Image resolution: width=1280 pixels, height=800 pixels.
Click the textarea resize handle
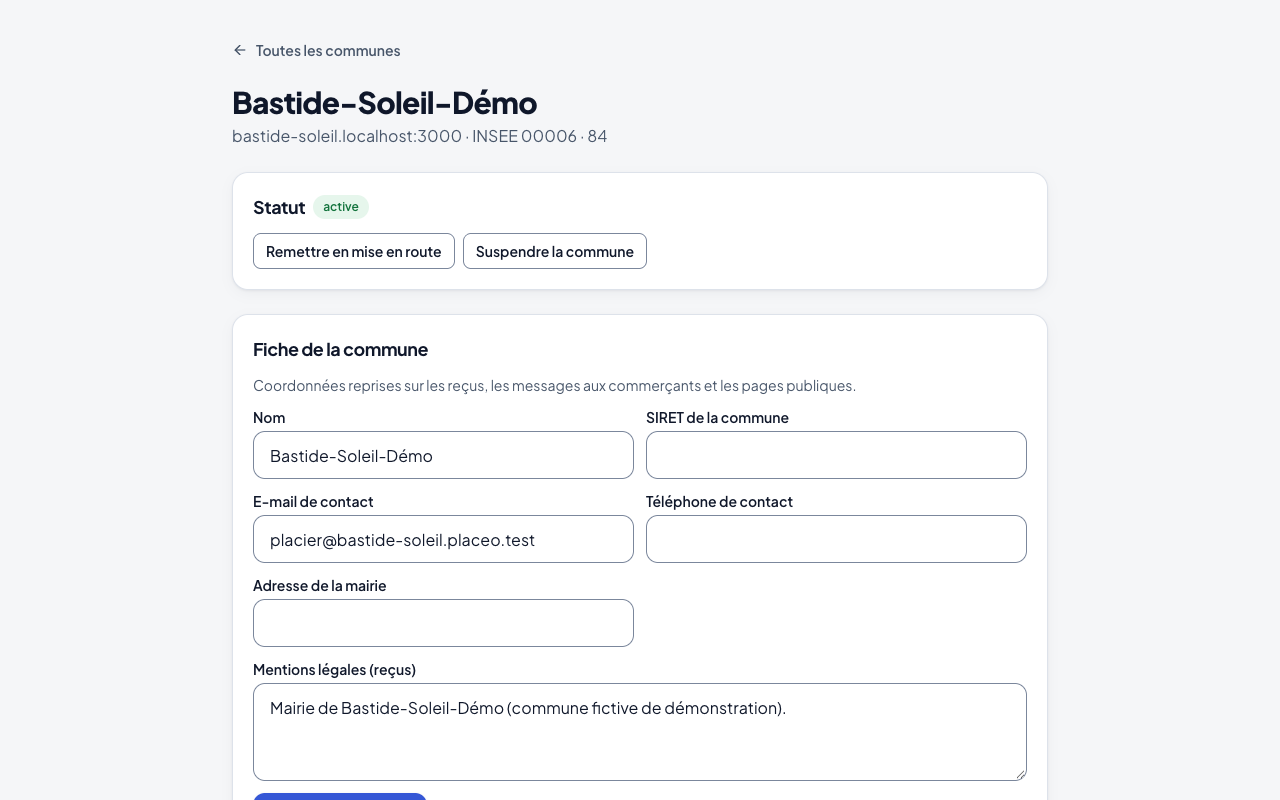[1020, 774]
